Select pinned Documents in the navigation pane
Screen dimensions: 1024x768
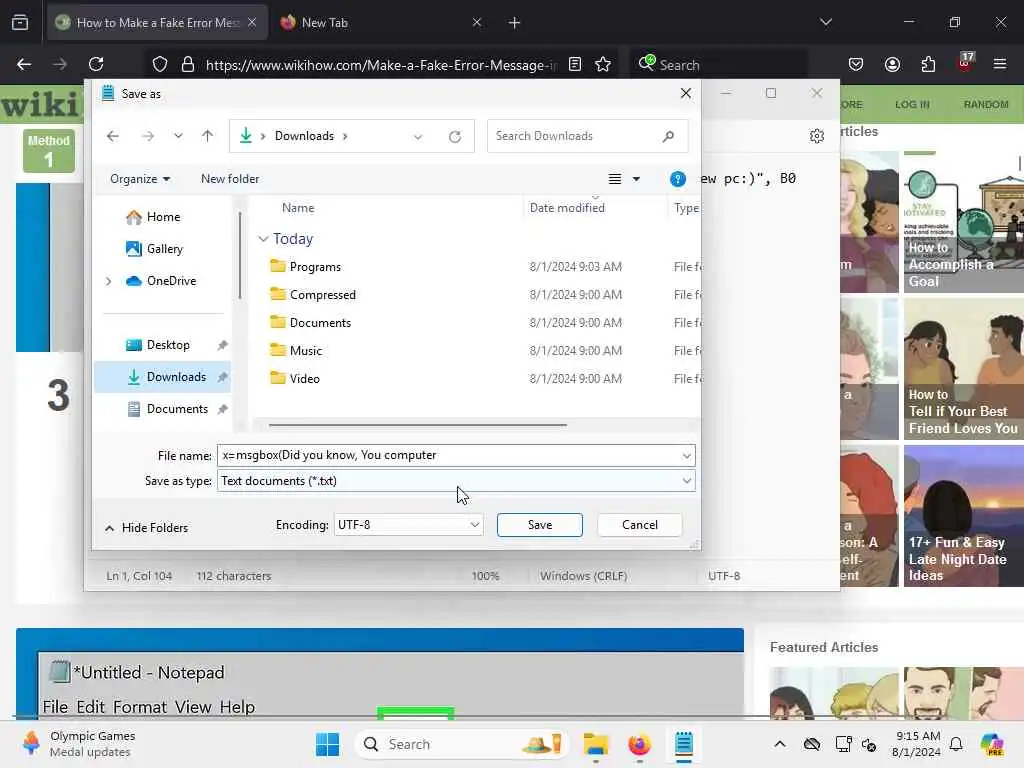168,409
